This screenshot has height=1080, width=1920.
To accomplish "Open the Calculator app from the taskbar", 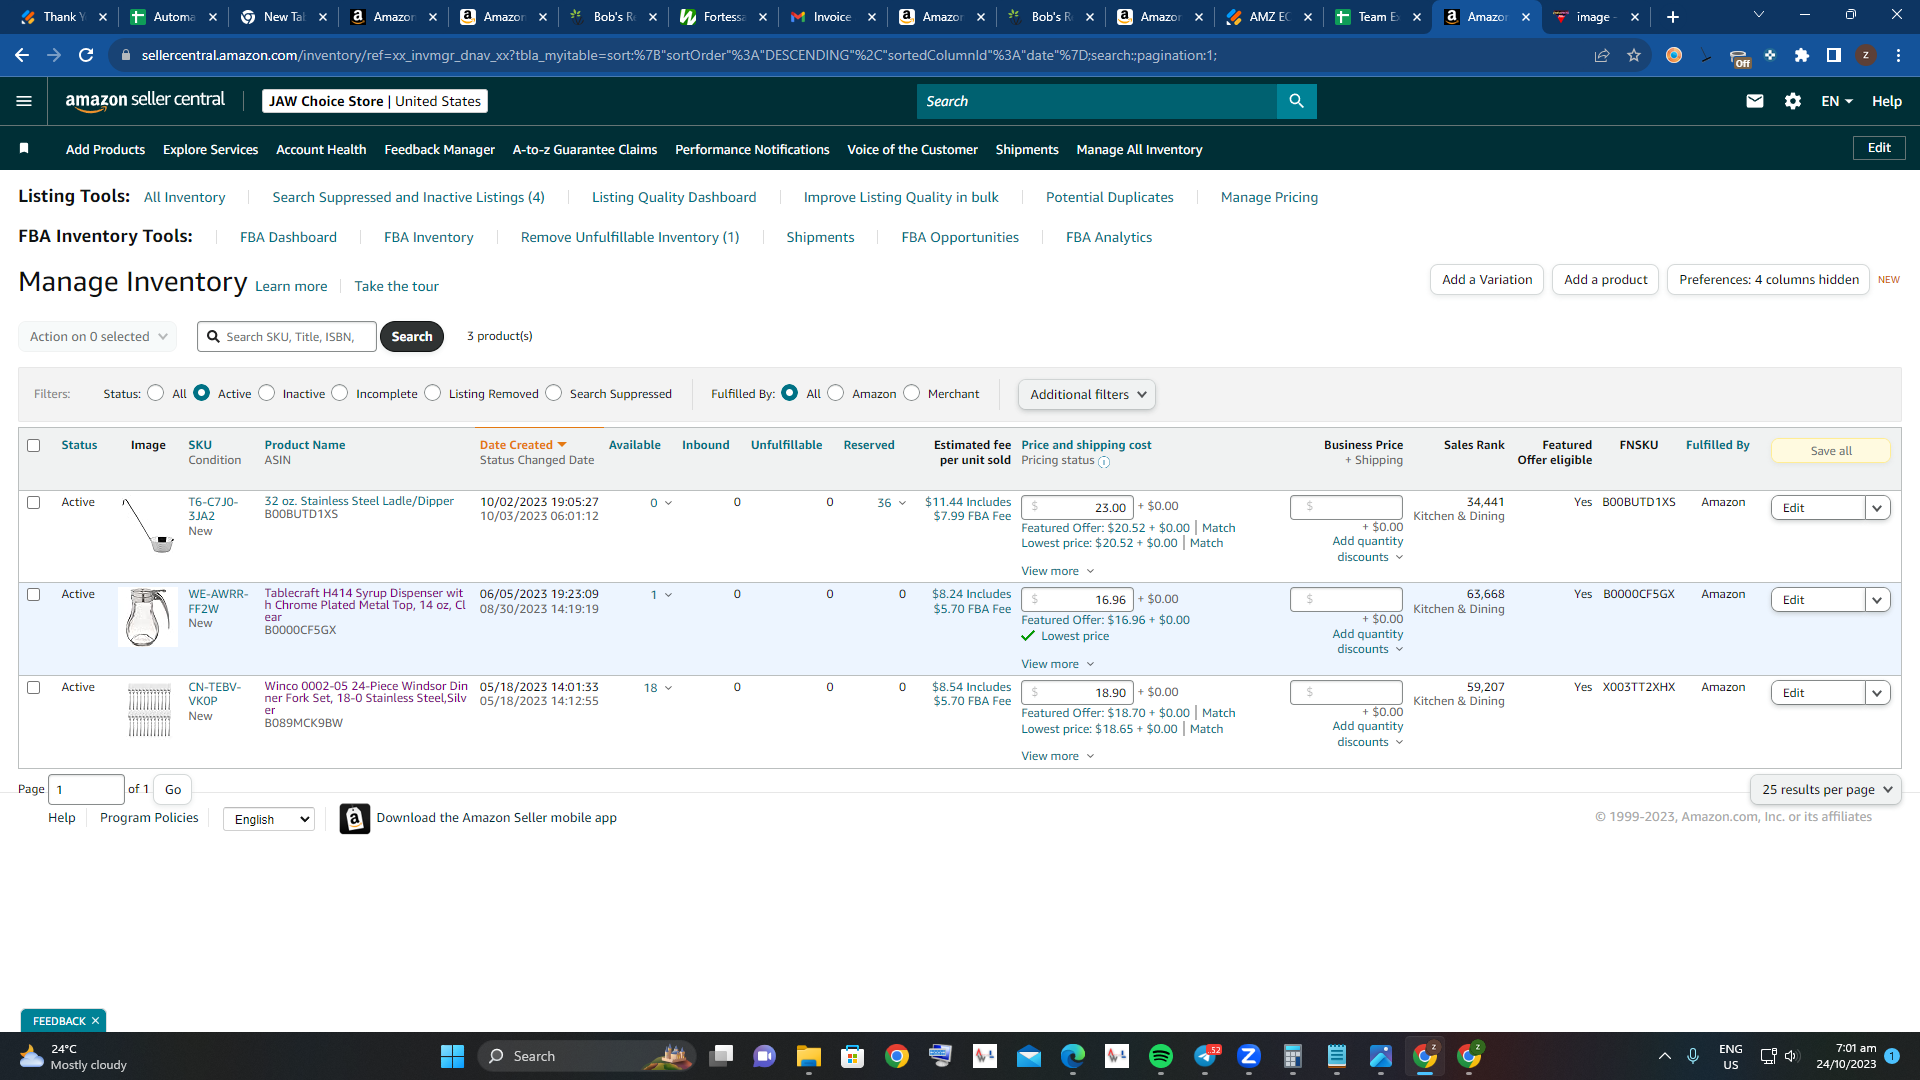I will (x=1292, y=1056).
